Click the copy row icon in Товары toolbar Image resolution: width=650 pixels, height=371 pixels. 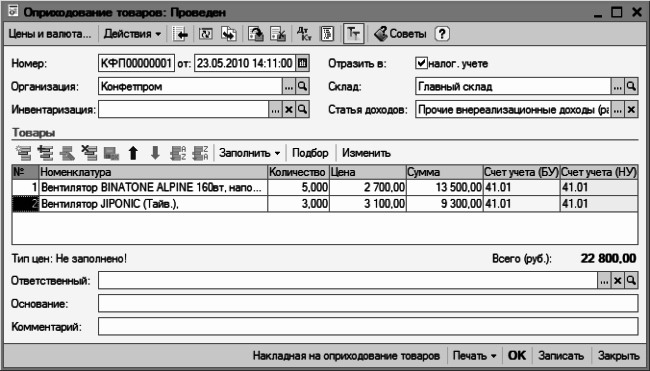pyautogui.click(x=45, y=153)
